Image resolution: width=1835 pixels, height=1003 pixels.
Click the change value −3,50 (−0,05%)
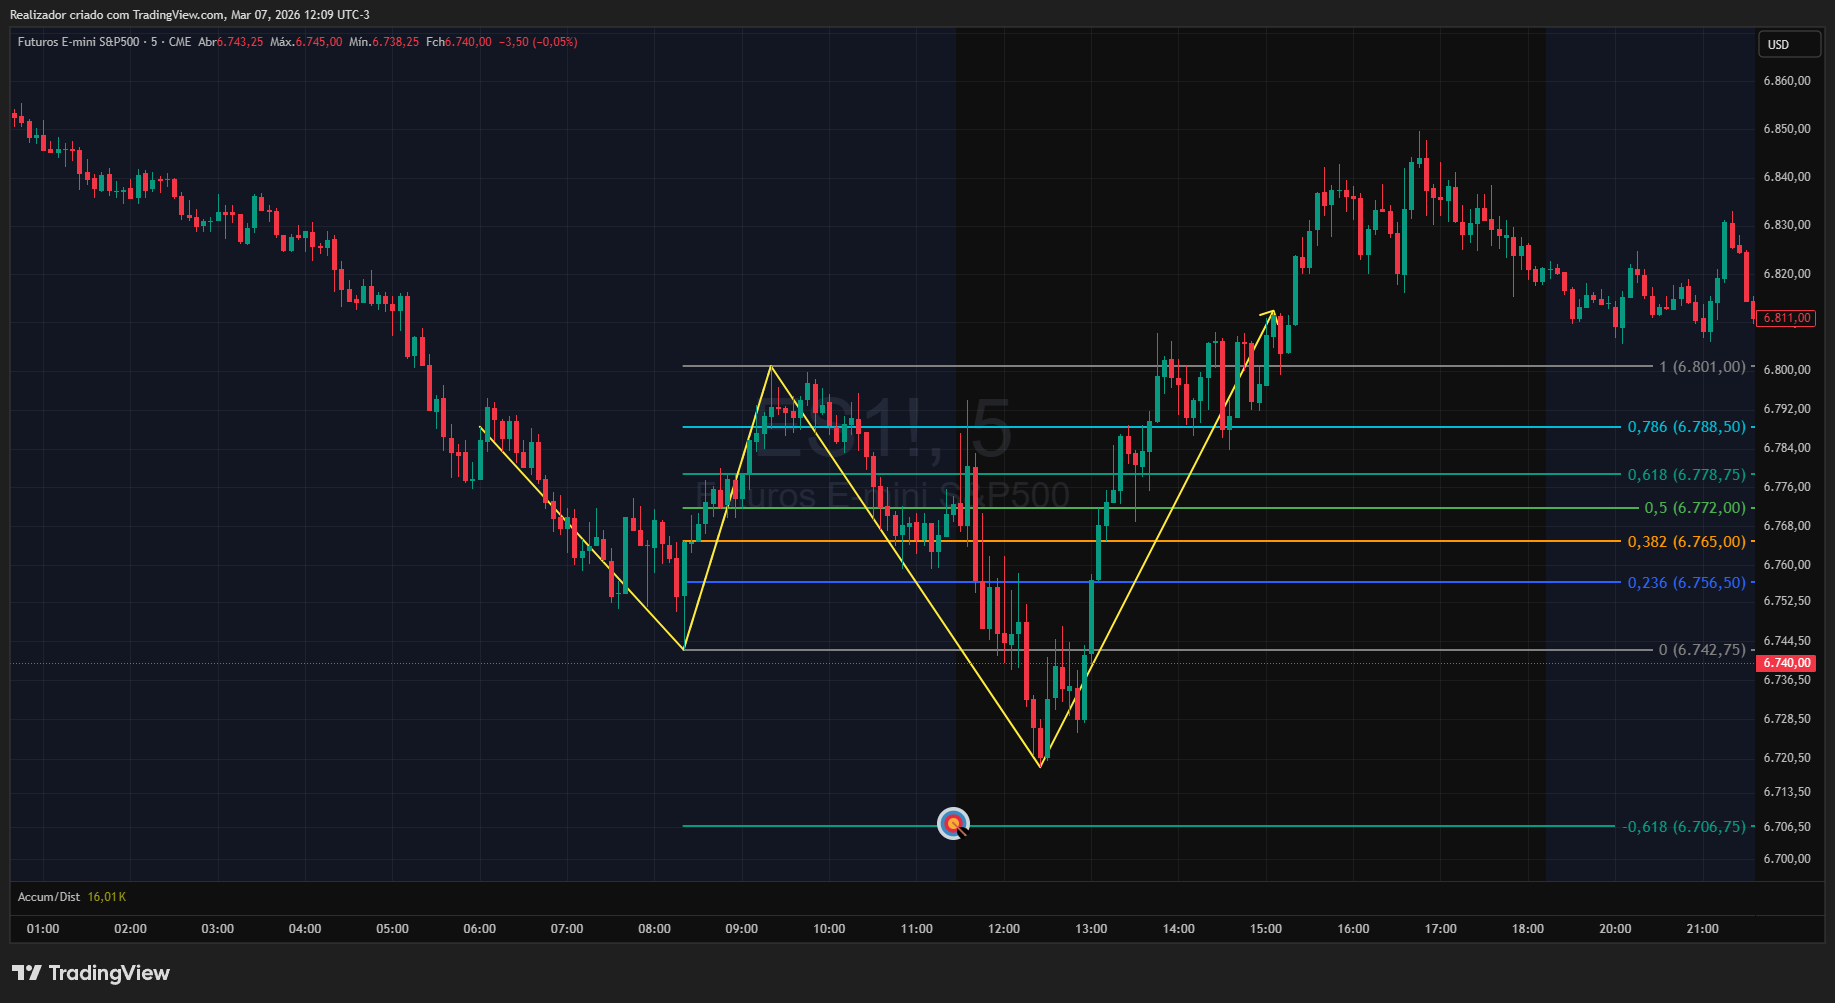pyautogui.click(x=538, y=42)
